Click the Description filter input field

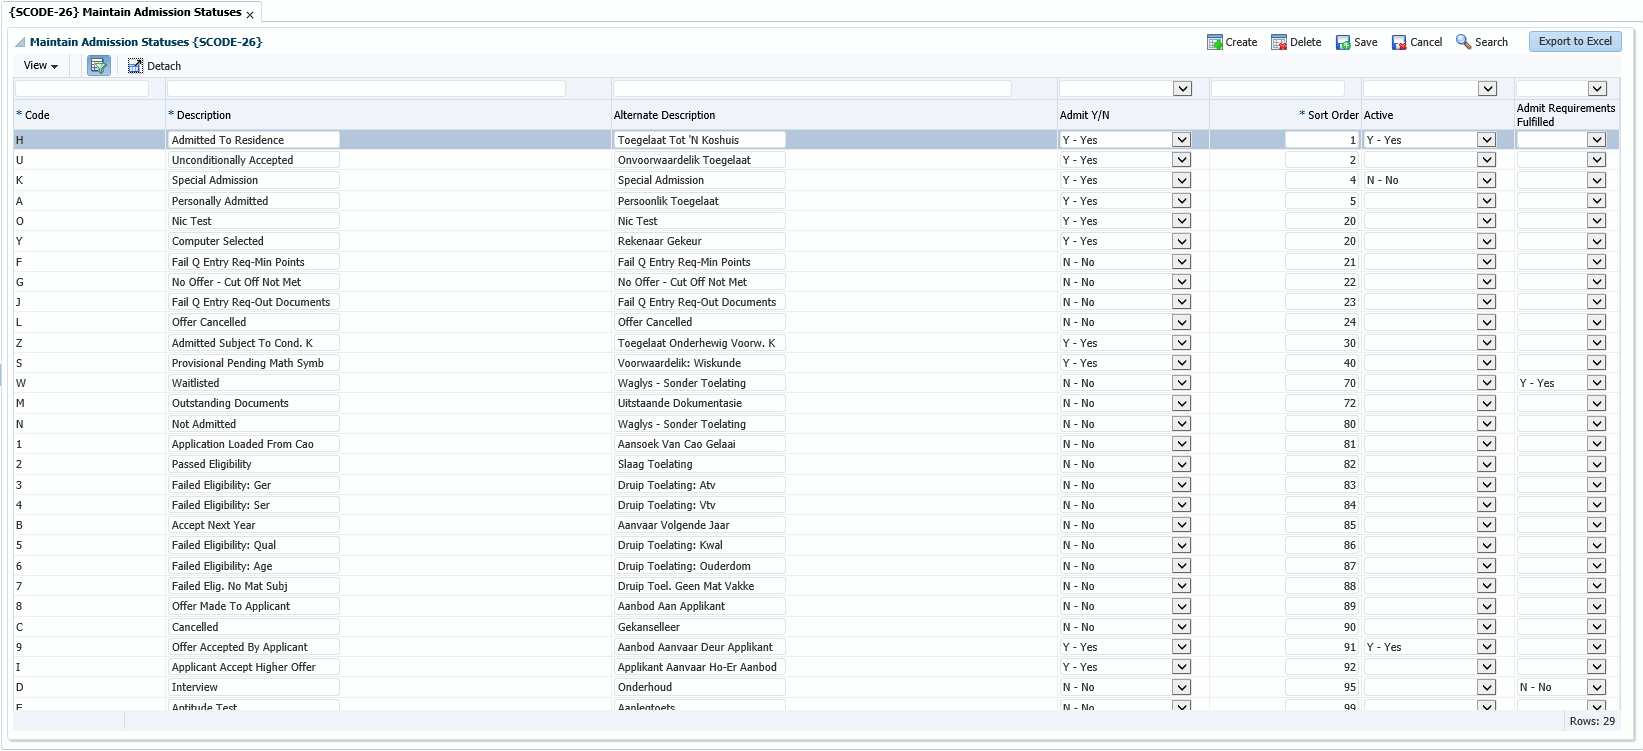pos(366,89)
